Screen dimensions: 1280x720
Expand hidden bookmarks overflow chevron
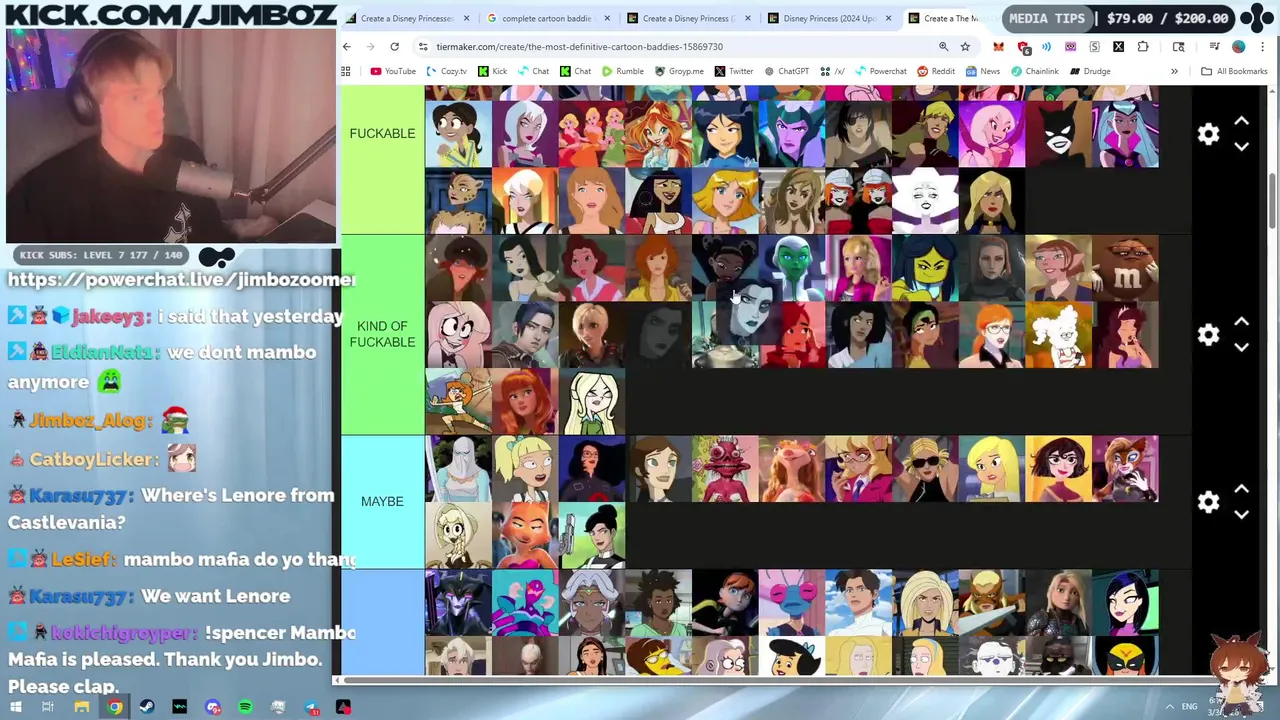(1174, 71)
